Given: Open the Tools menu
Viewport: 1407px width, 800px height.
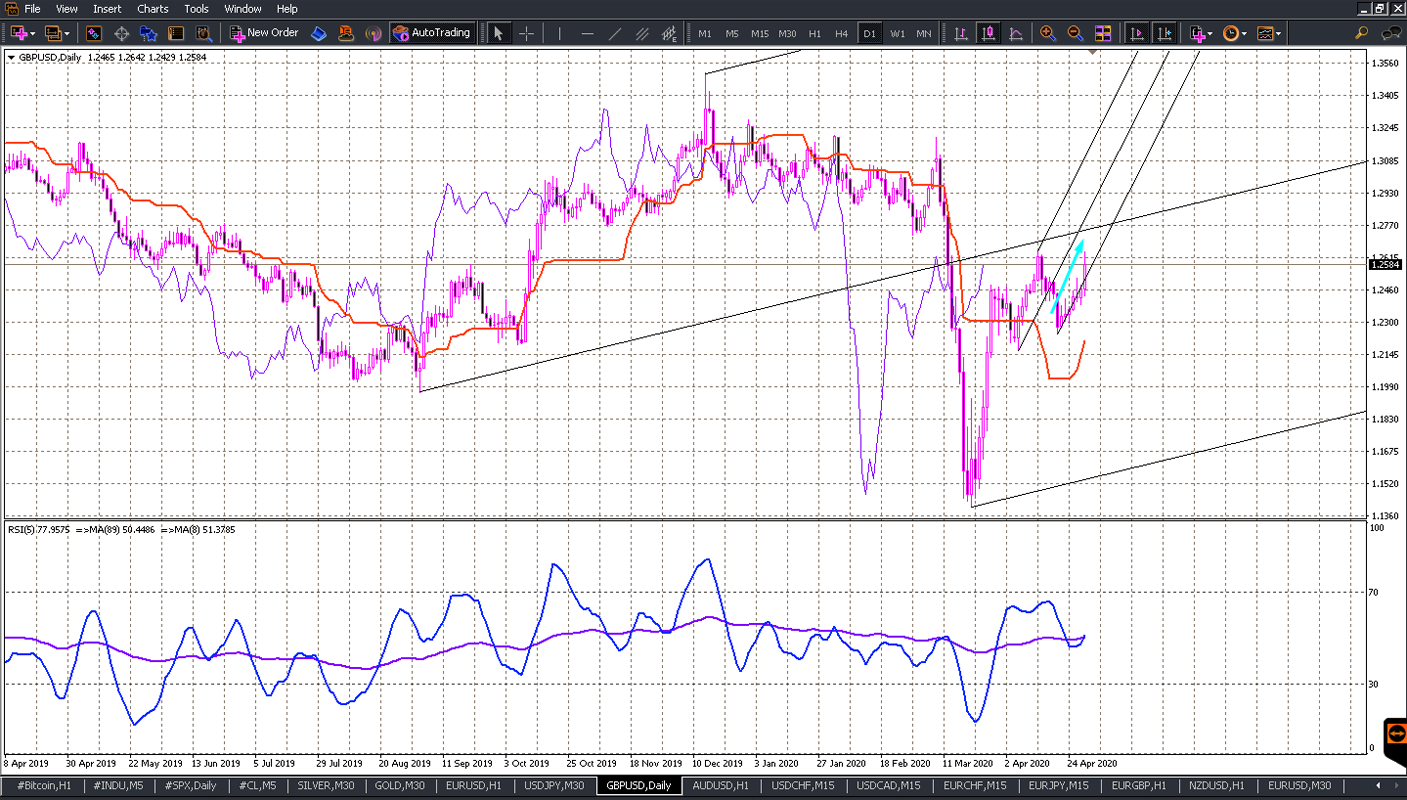Looking at the screenshot, I should [197, 9].
